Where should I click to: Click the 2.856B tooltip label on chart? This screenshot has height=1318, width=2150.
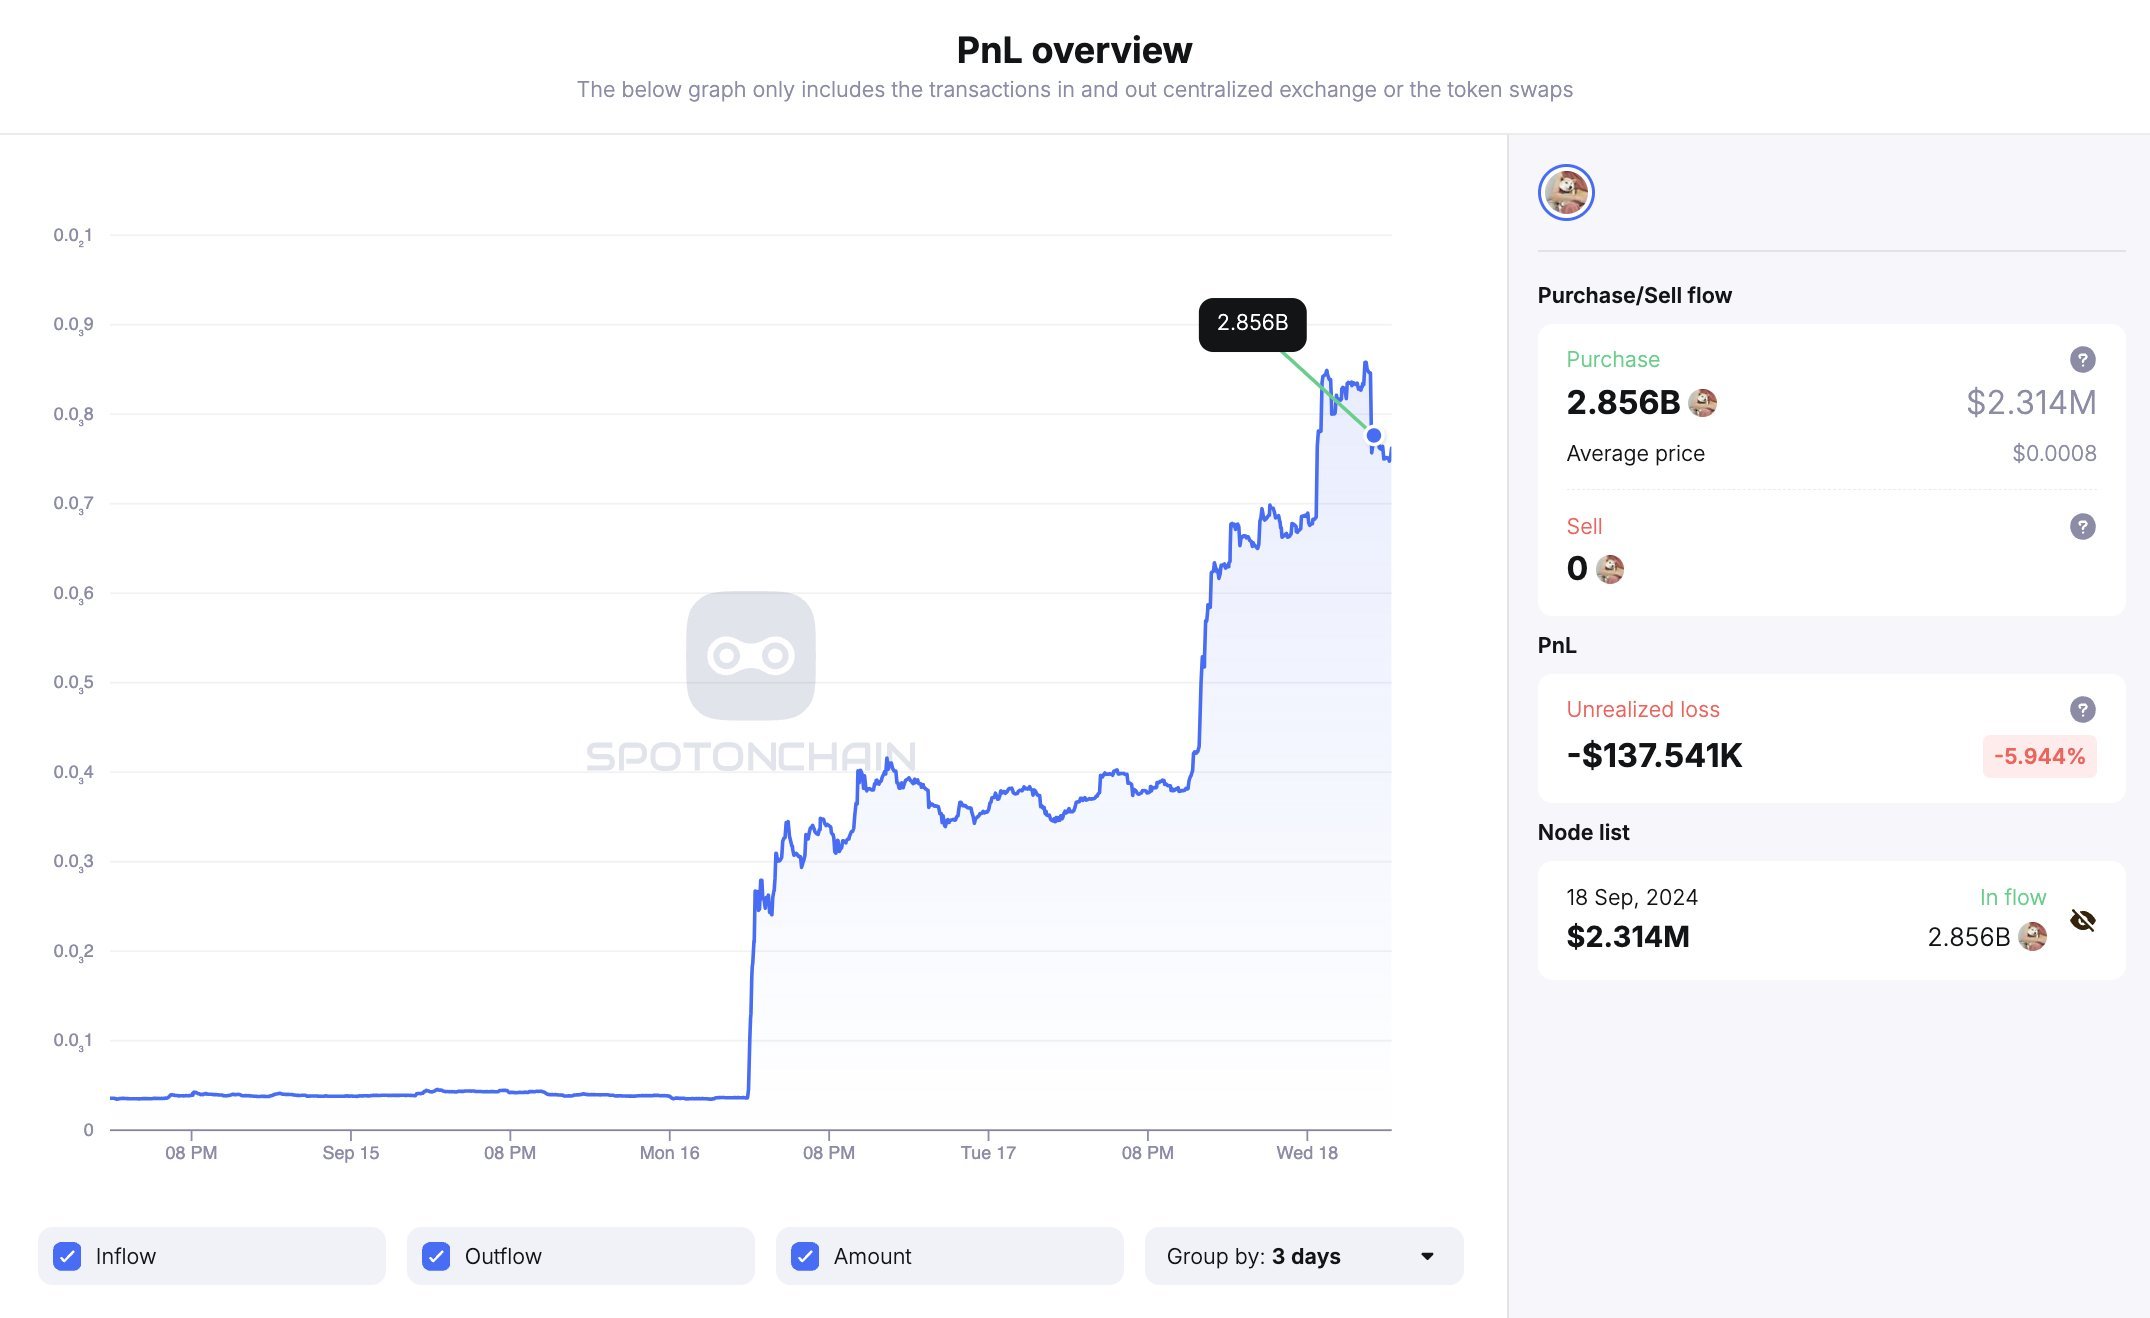tap(1252, 324)
